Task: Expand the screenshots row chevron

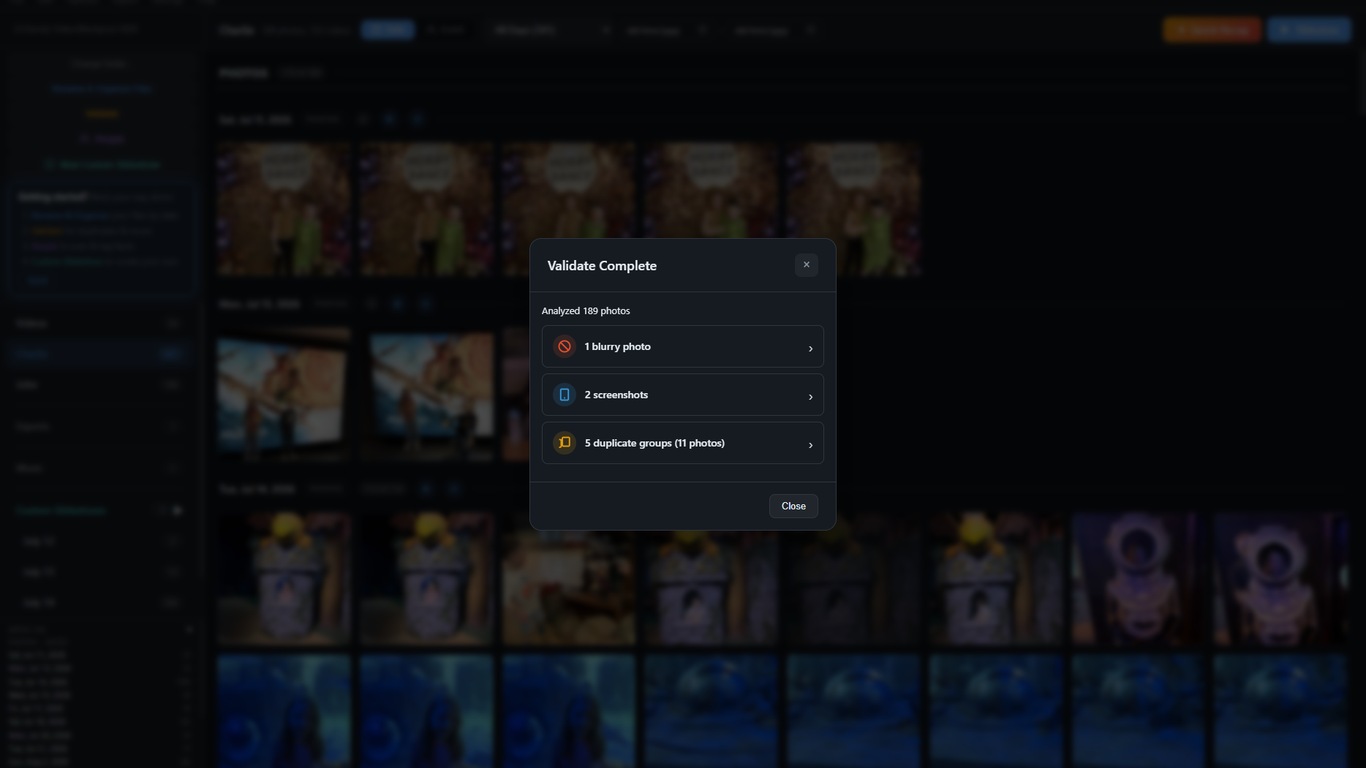Action: click(810, 396)
